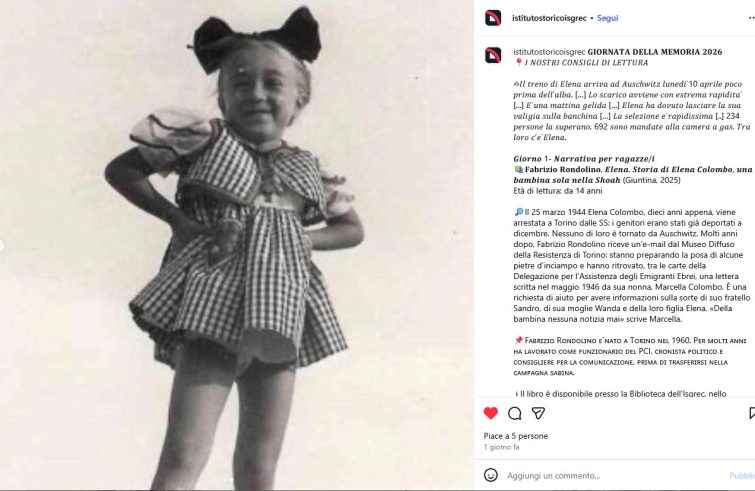Open the istitutostoricoisgrec username in the header
The image size is (755, 491).
[549, 18]
